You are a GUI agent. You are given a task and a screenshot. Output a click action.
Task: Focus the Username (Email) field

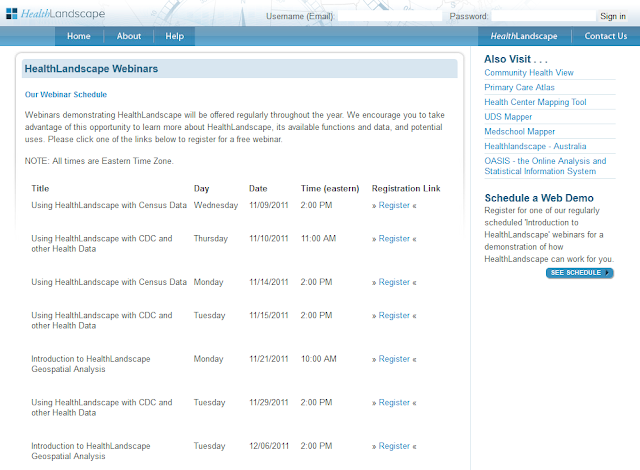click(x=390, y=16)
